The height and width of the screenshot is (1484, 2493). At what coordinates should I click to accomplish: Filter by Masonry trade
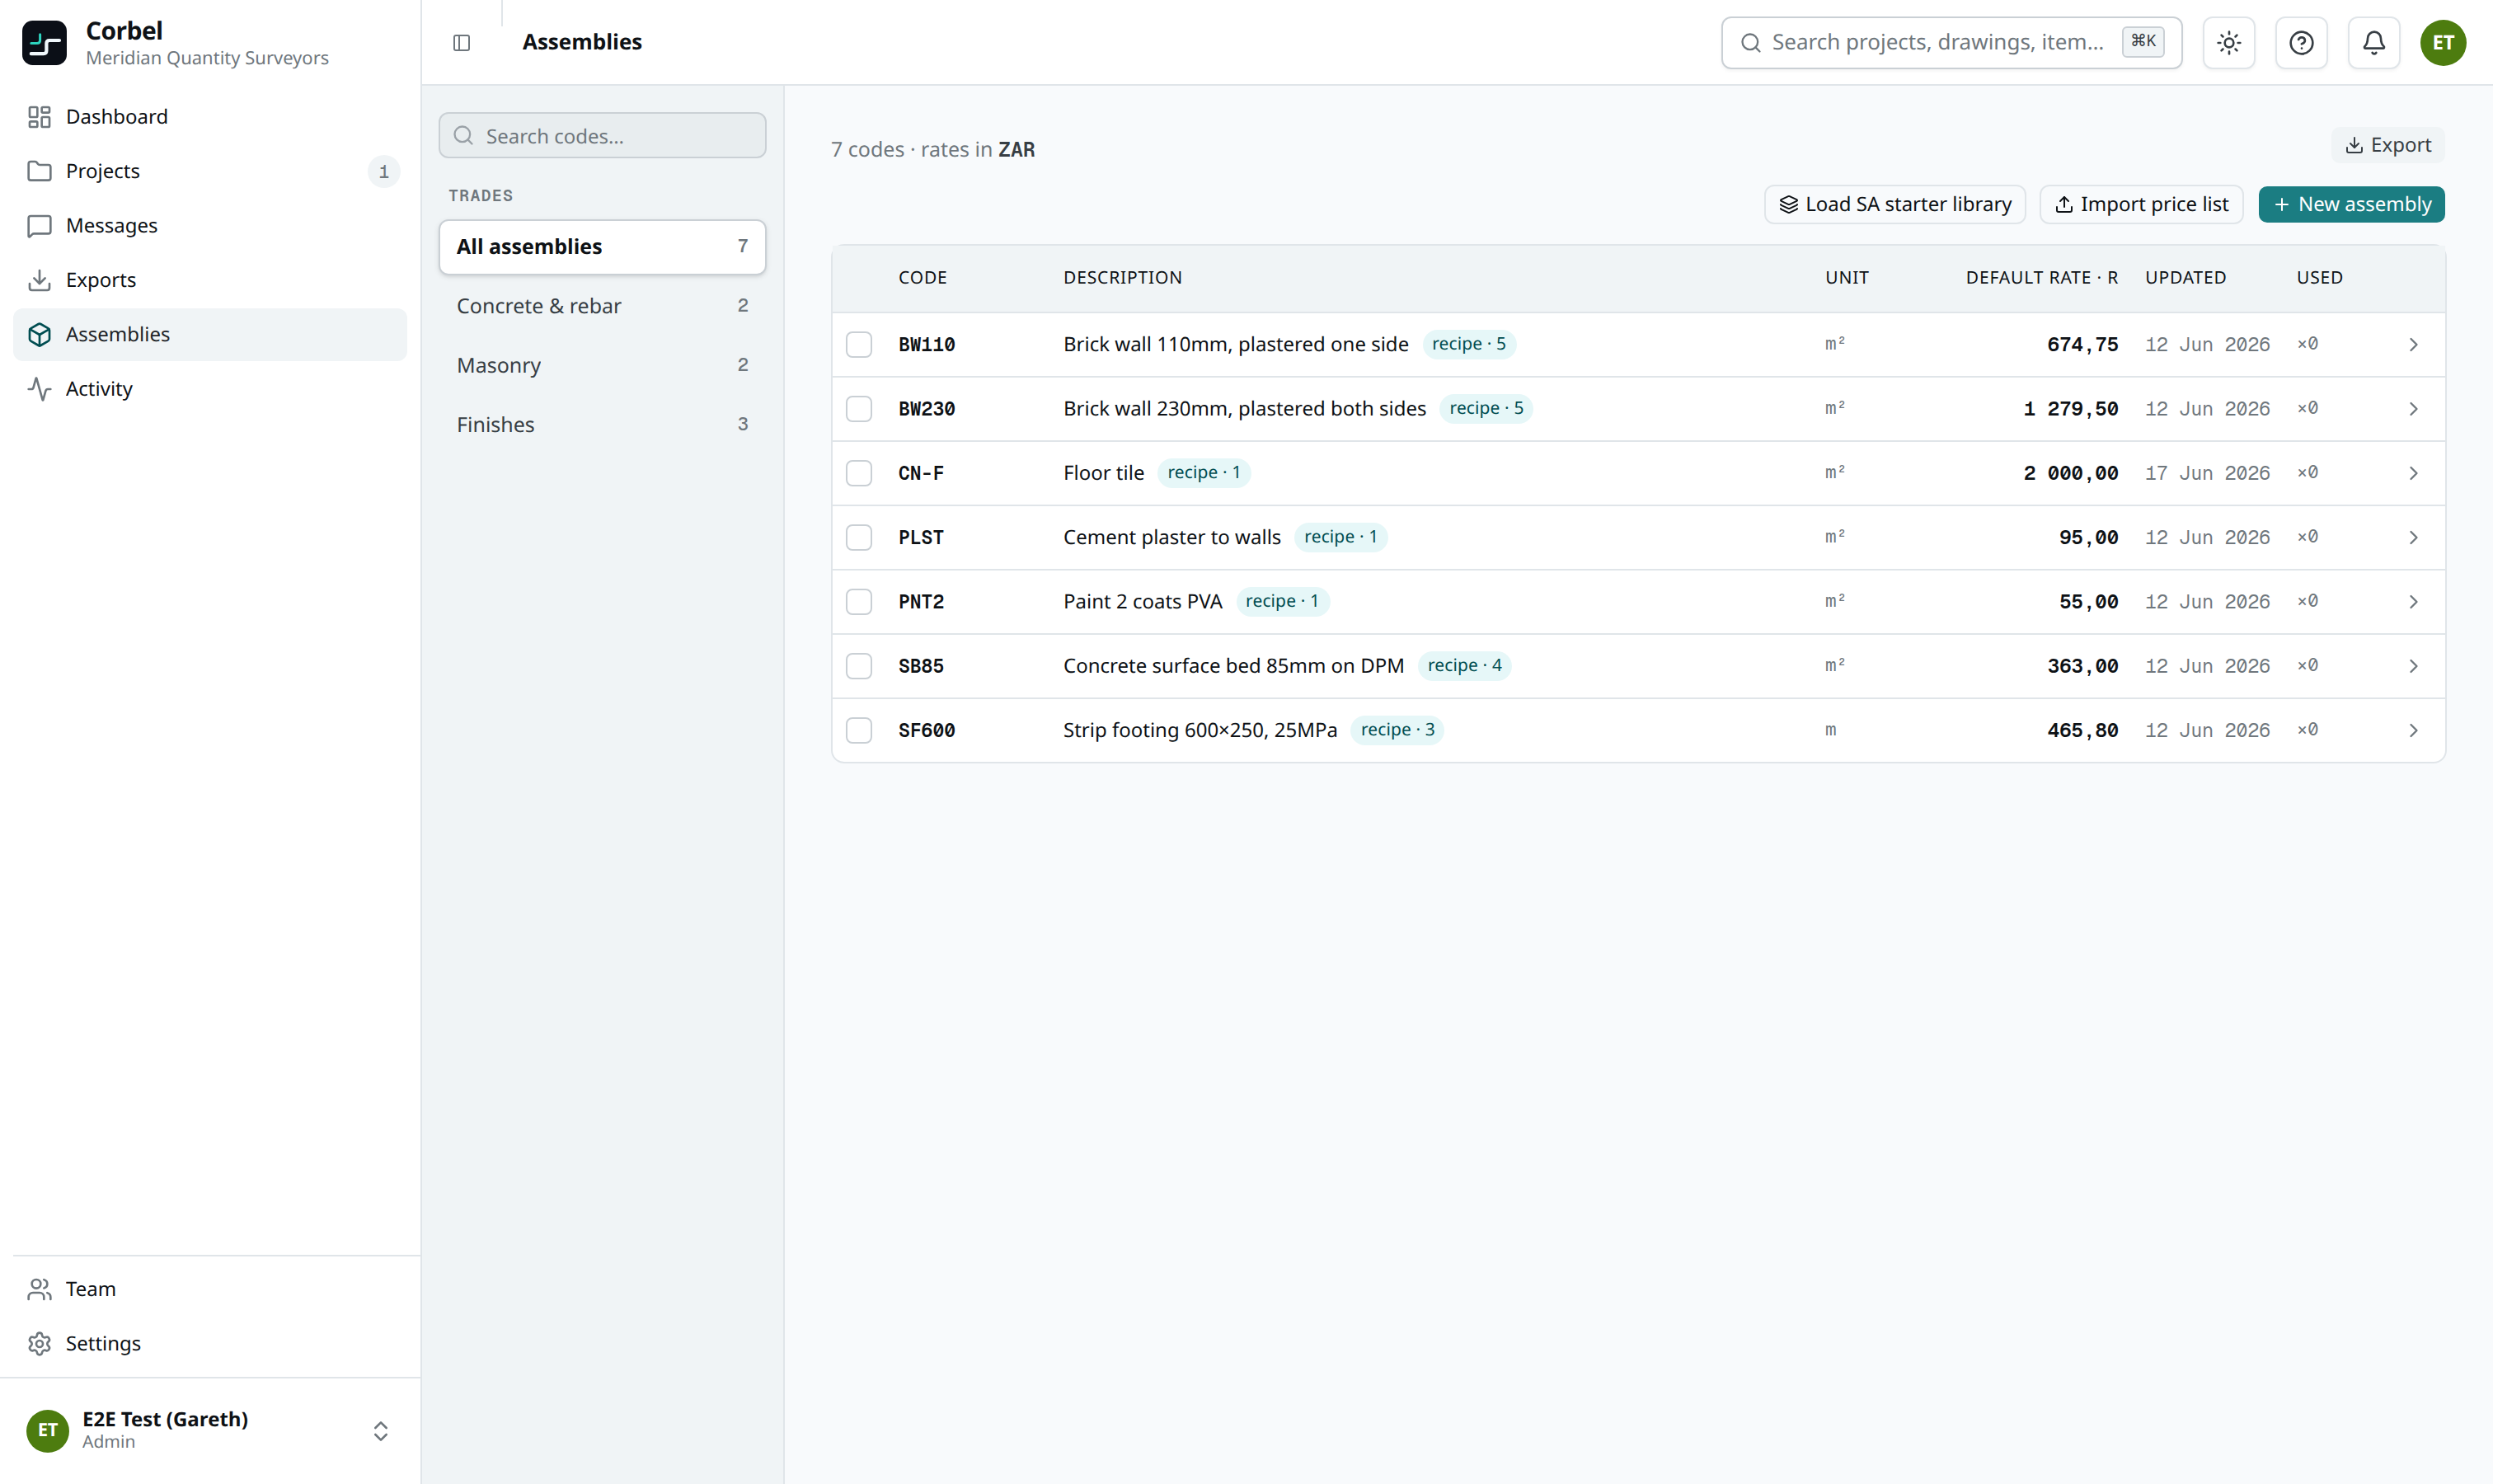(602, 365)
